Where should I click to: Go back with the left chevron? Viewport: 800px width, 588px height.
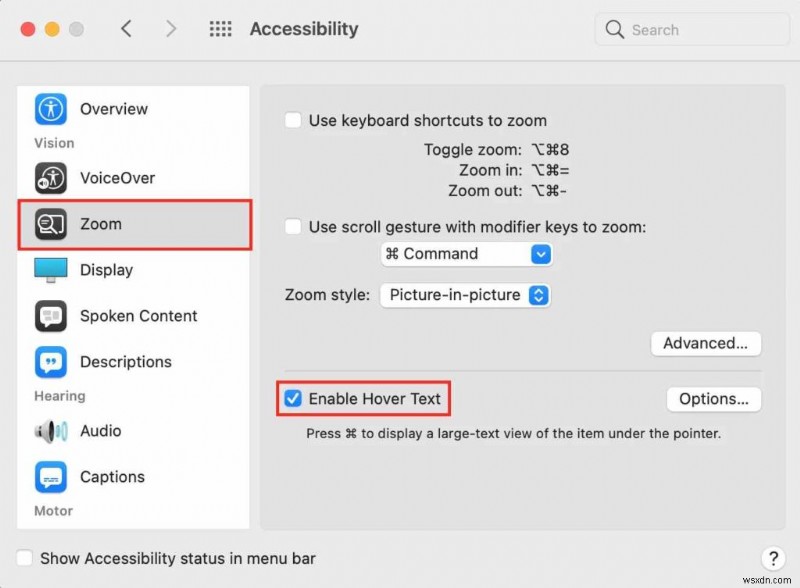[126, 29]
